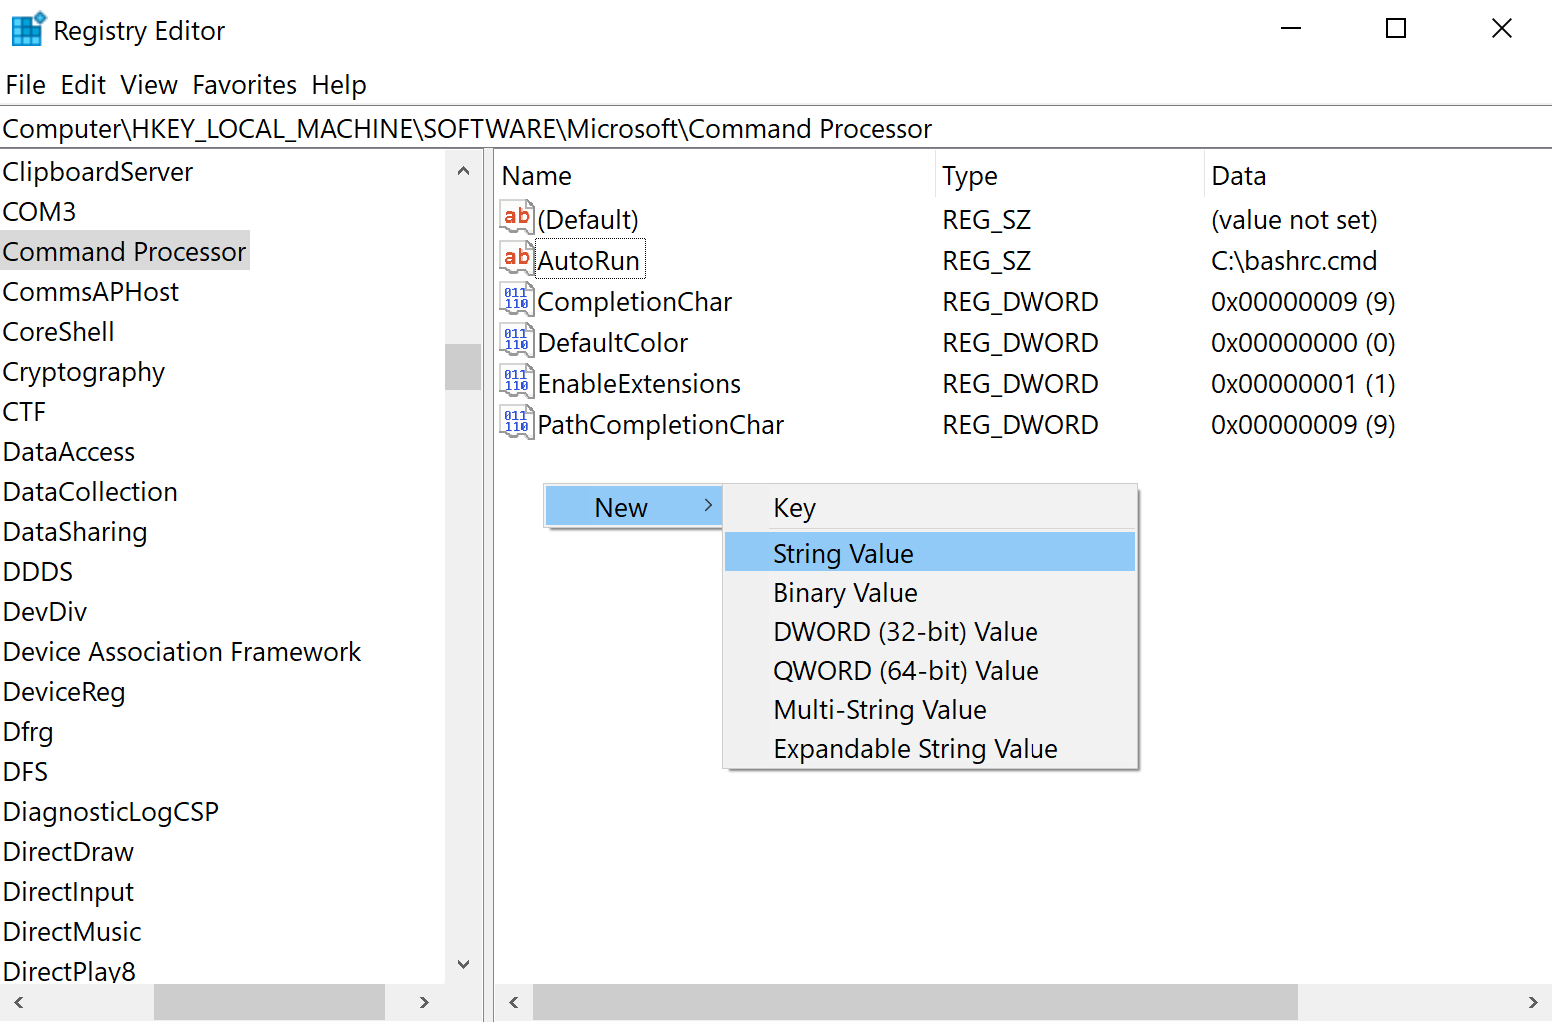The image size is (1552, 1022).
Task: Choose Multi-String Value
Action: coord(930,710)
